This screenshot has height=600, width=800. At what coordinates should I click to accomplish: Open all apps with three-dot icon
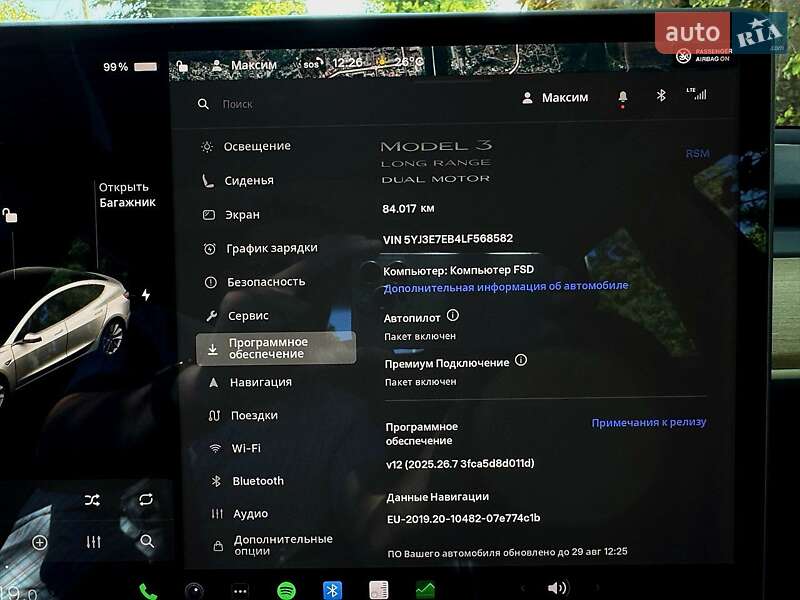(240, 590)
